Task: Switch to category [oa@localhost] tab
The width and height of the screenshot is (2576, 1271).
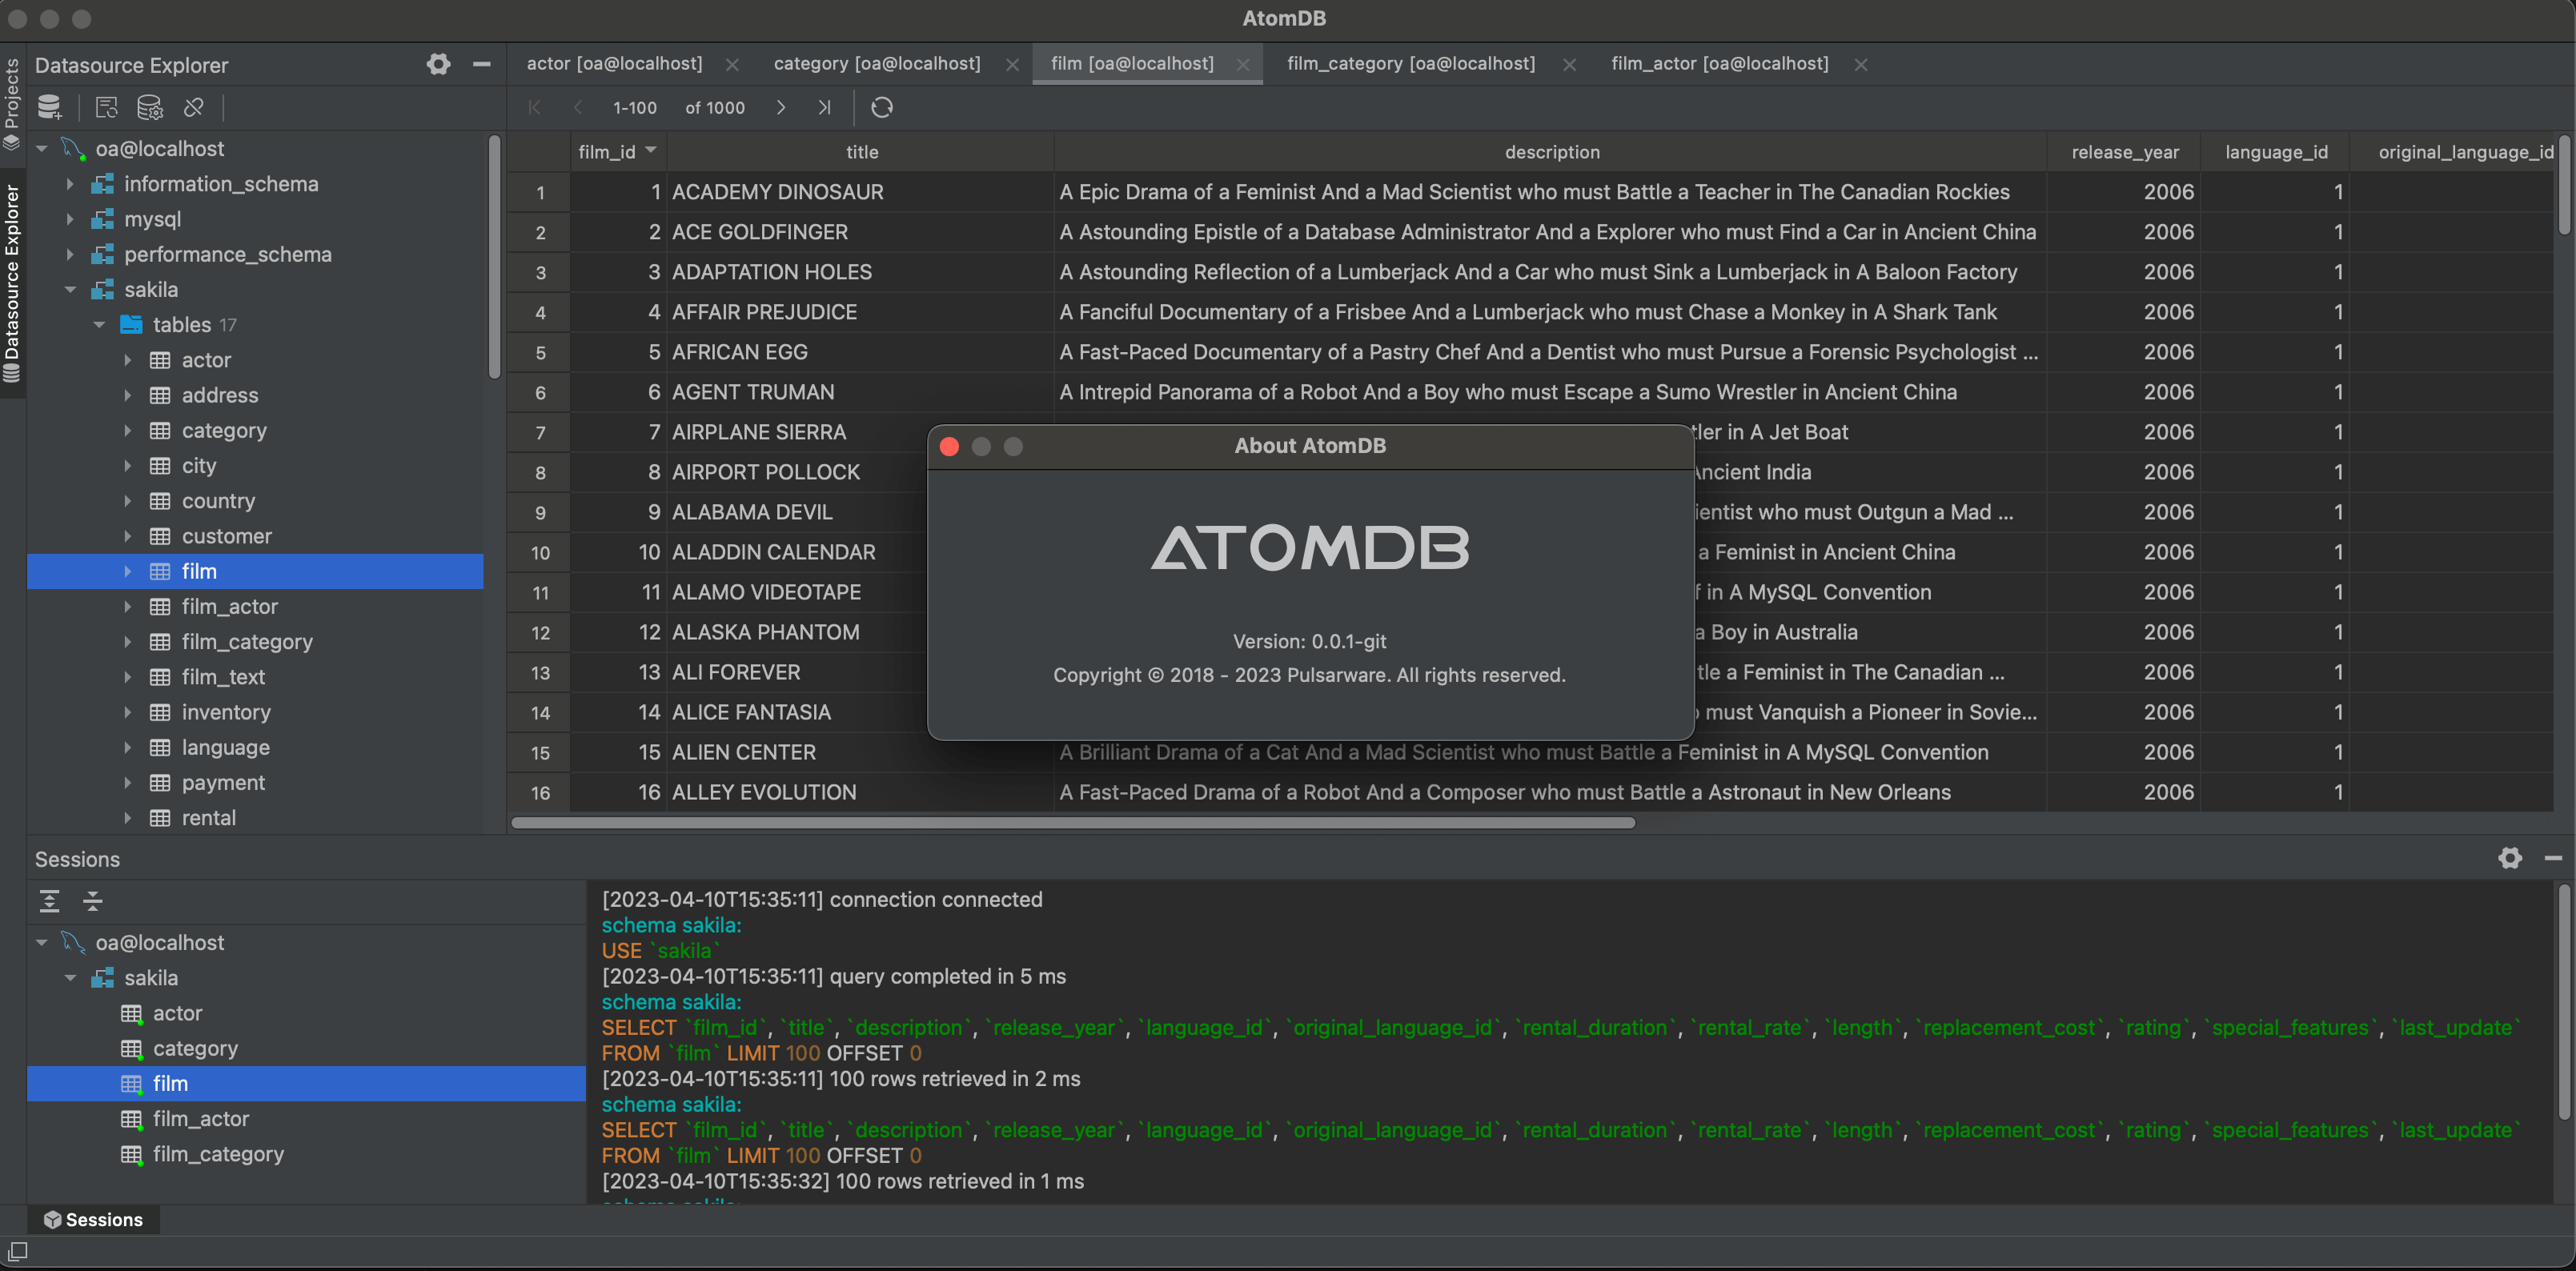Action: point(877,64)
